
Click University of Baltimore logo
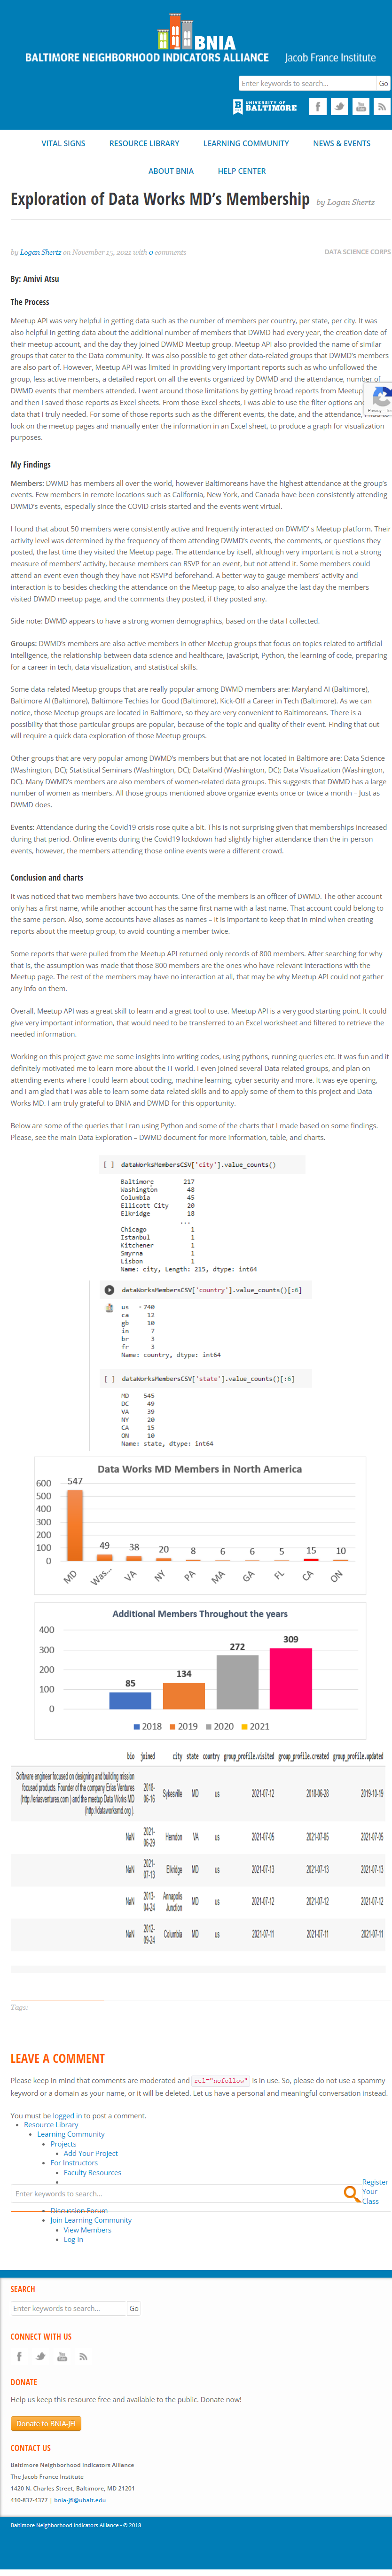[x=265, y=106]
